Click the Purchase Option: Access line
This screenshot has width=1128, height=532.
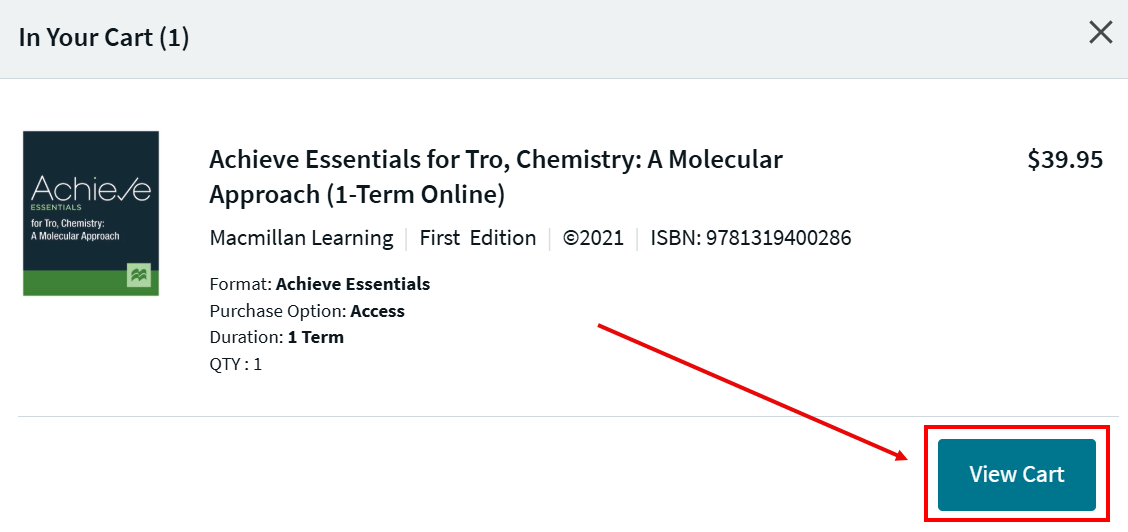point(307,311)
